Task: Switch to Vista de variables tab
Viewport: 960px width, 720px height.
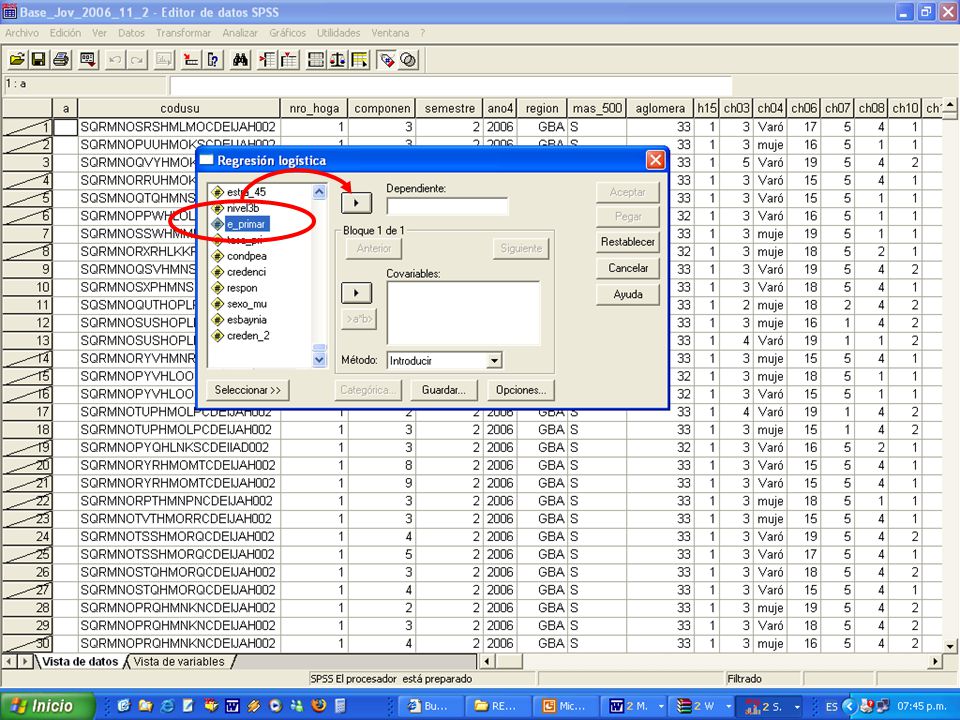Action: point(179,662)
